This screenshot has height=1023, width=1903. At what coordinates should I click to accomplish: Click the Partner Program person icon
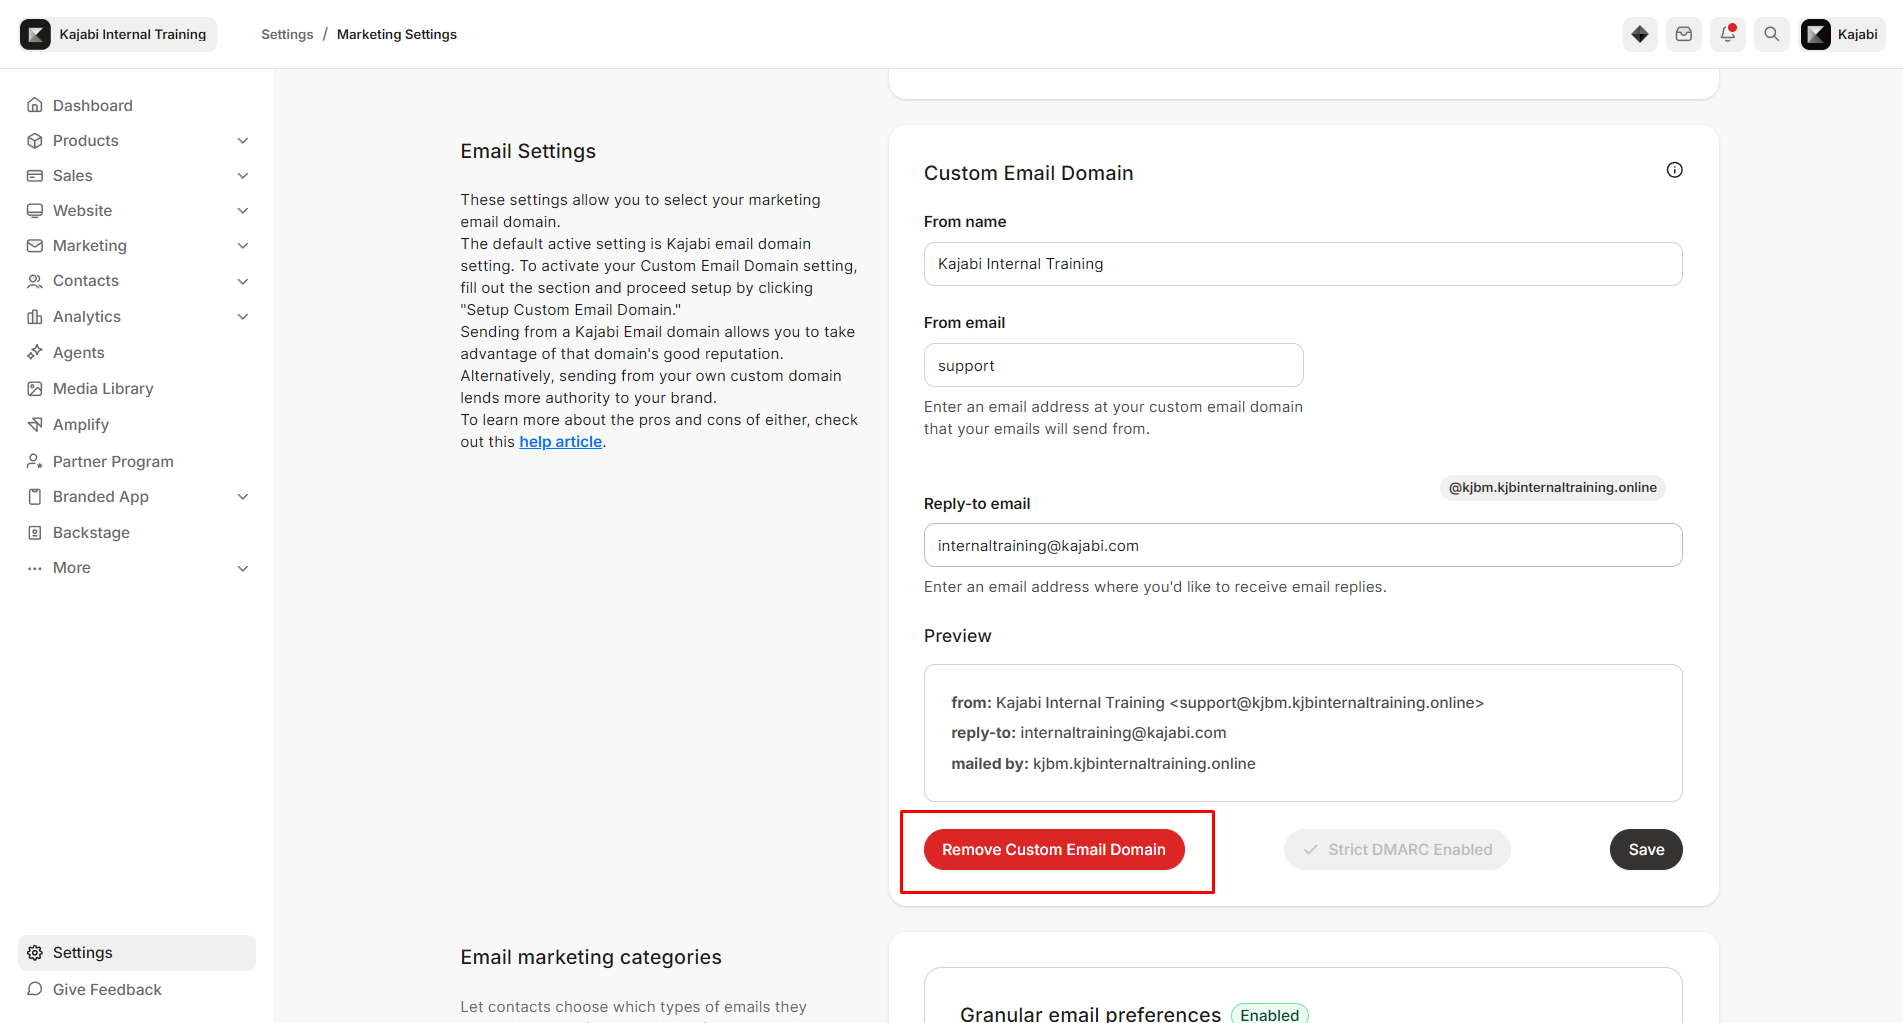point(35,461)
